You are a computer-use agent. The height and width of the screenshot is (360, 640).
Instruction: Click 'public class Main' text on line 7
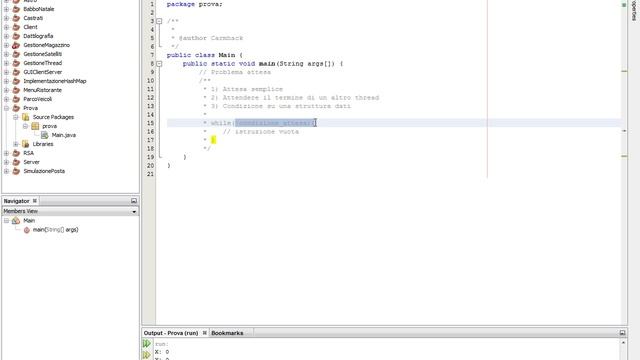click(x=201, y=55)
